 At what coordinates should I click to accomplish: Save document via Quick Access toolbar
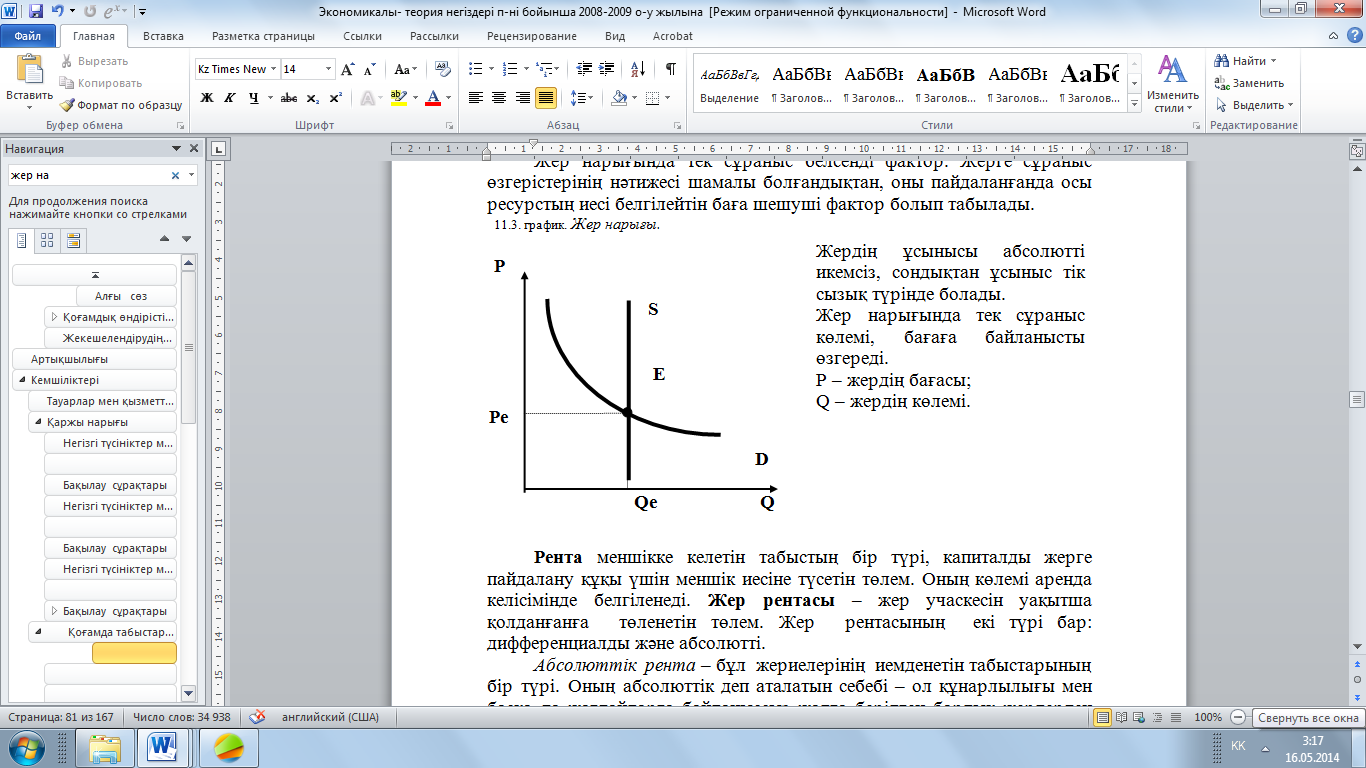[36, 12]
